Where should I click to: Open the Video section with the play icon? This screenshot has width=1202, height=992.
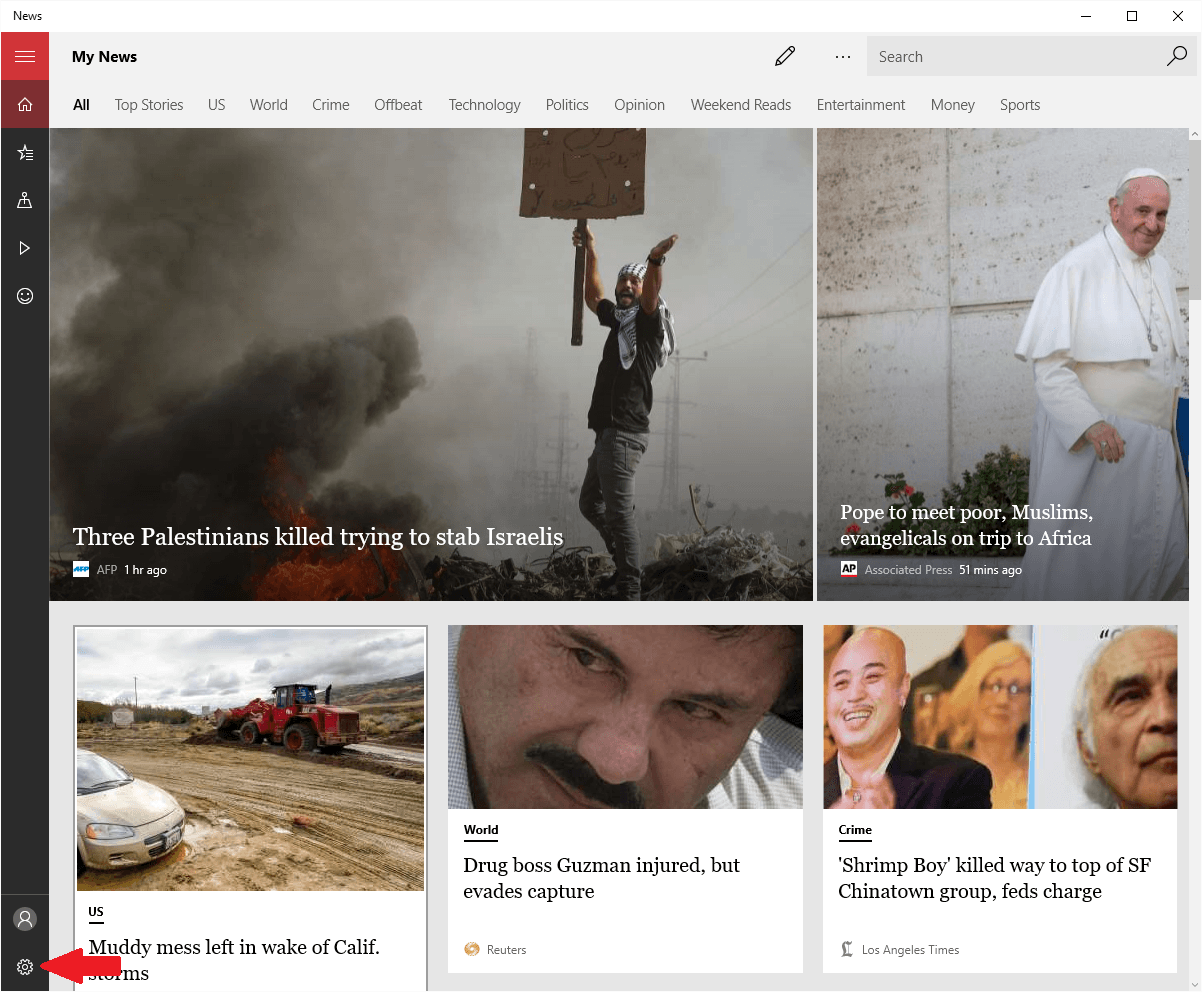tap(25, 248)
